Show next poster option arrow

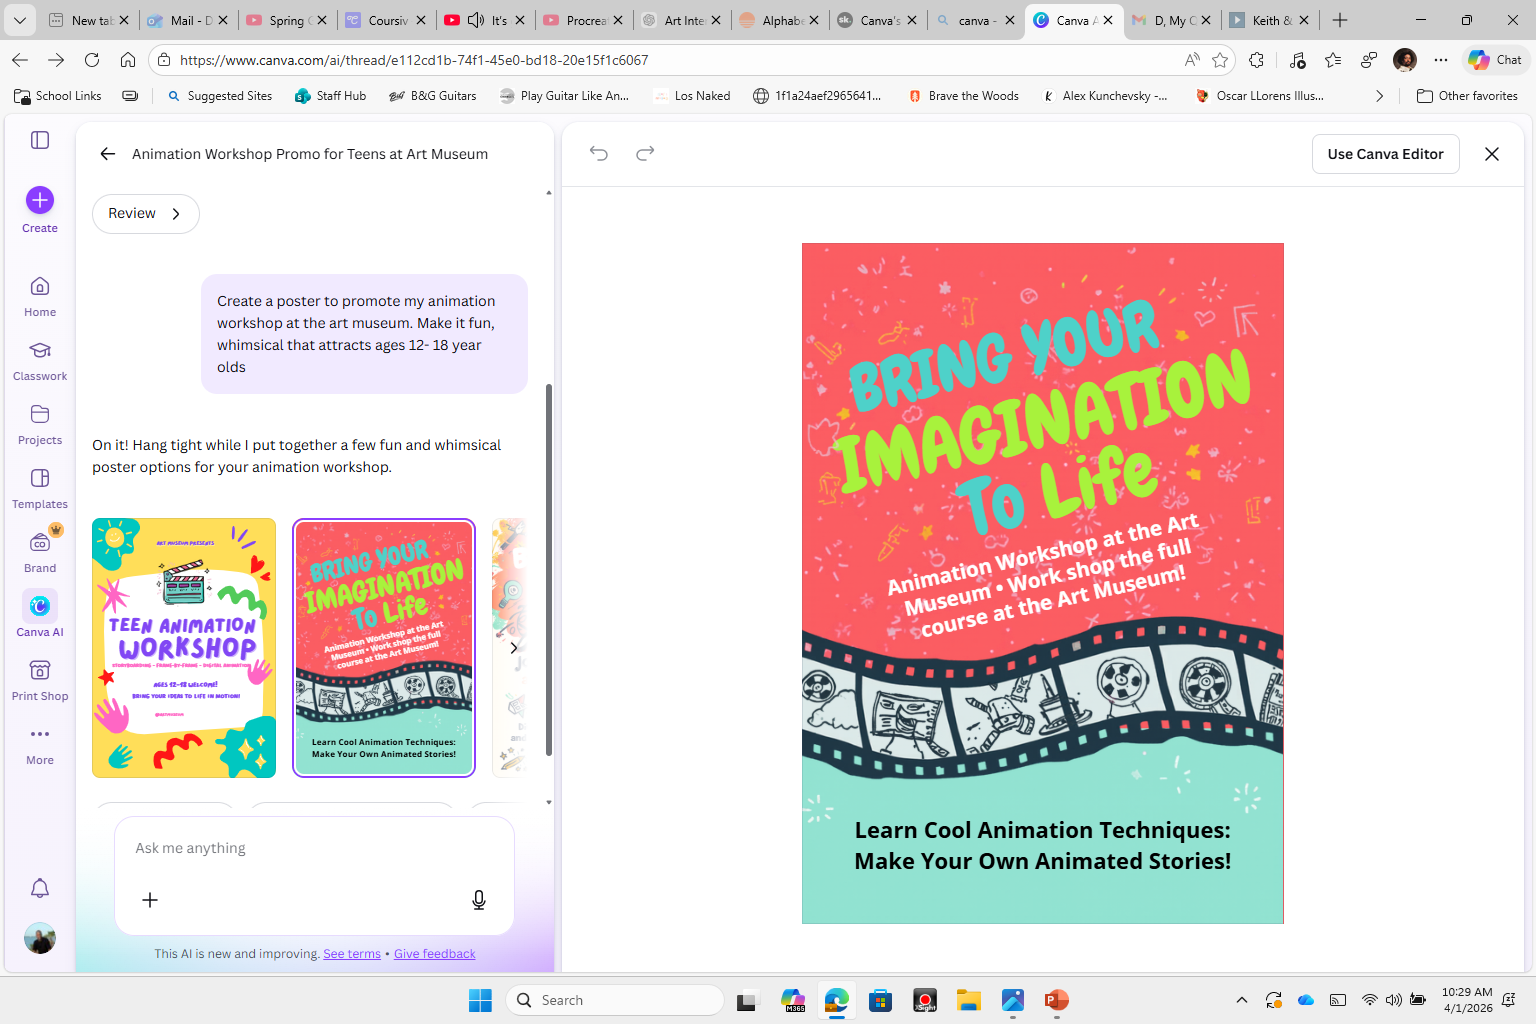(x=514, y=648)
